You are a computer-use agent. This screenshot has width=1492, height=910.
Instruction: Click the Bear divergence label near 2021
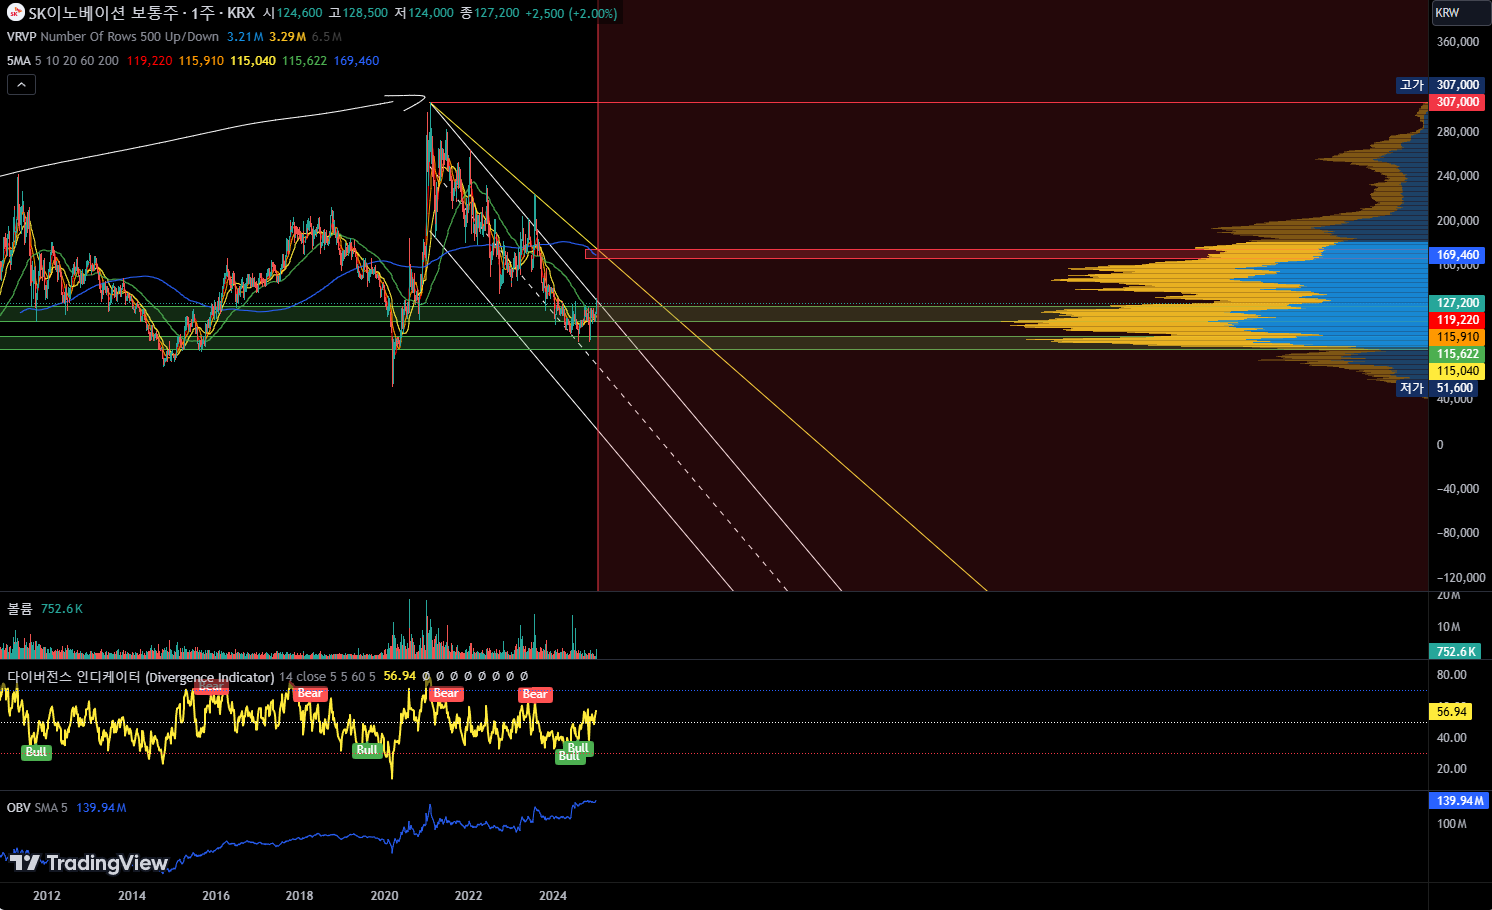pyautogui.click(x=446, y=694)
